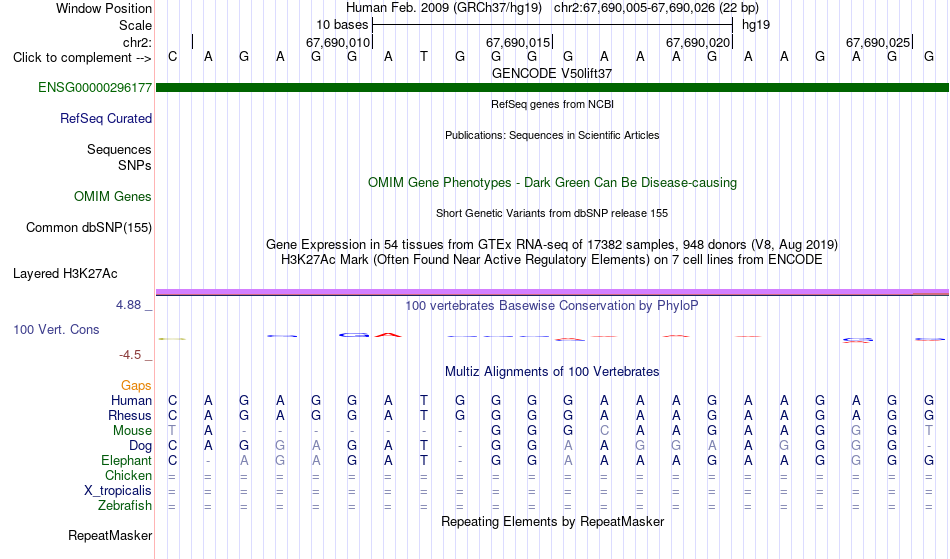
Task: Click H3K27Ac Mark ENCODE track title
Action: point(552,260)
